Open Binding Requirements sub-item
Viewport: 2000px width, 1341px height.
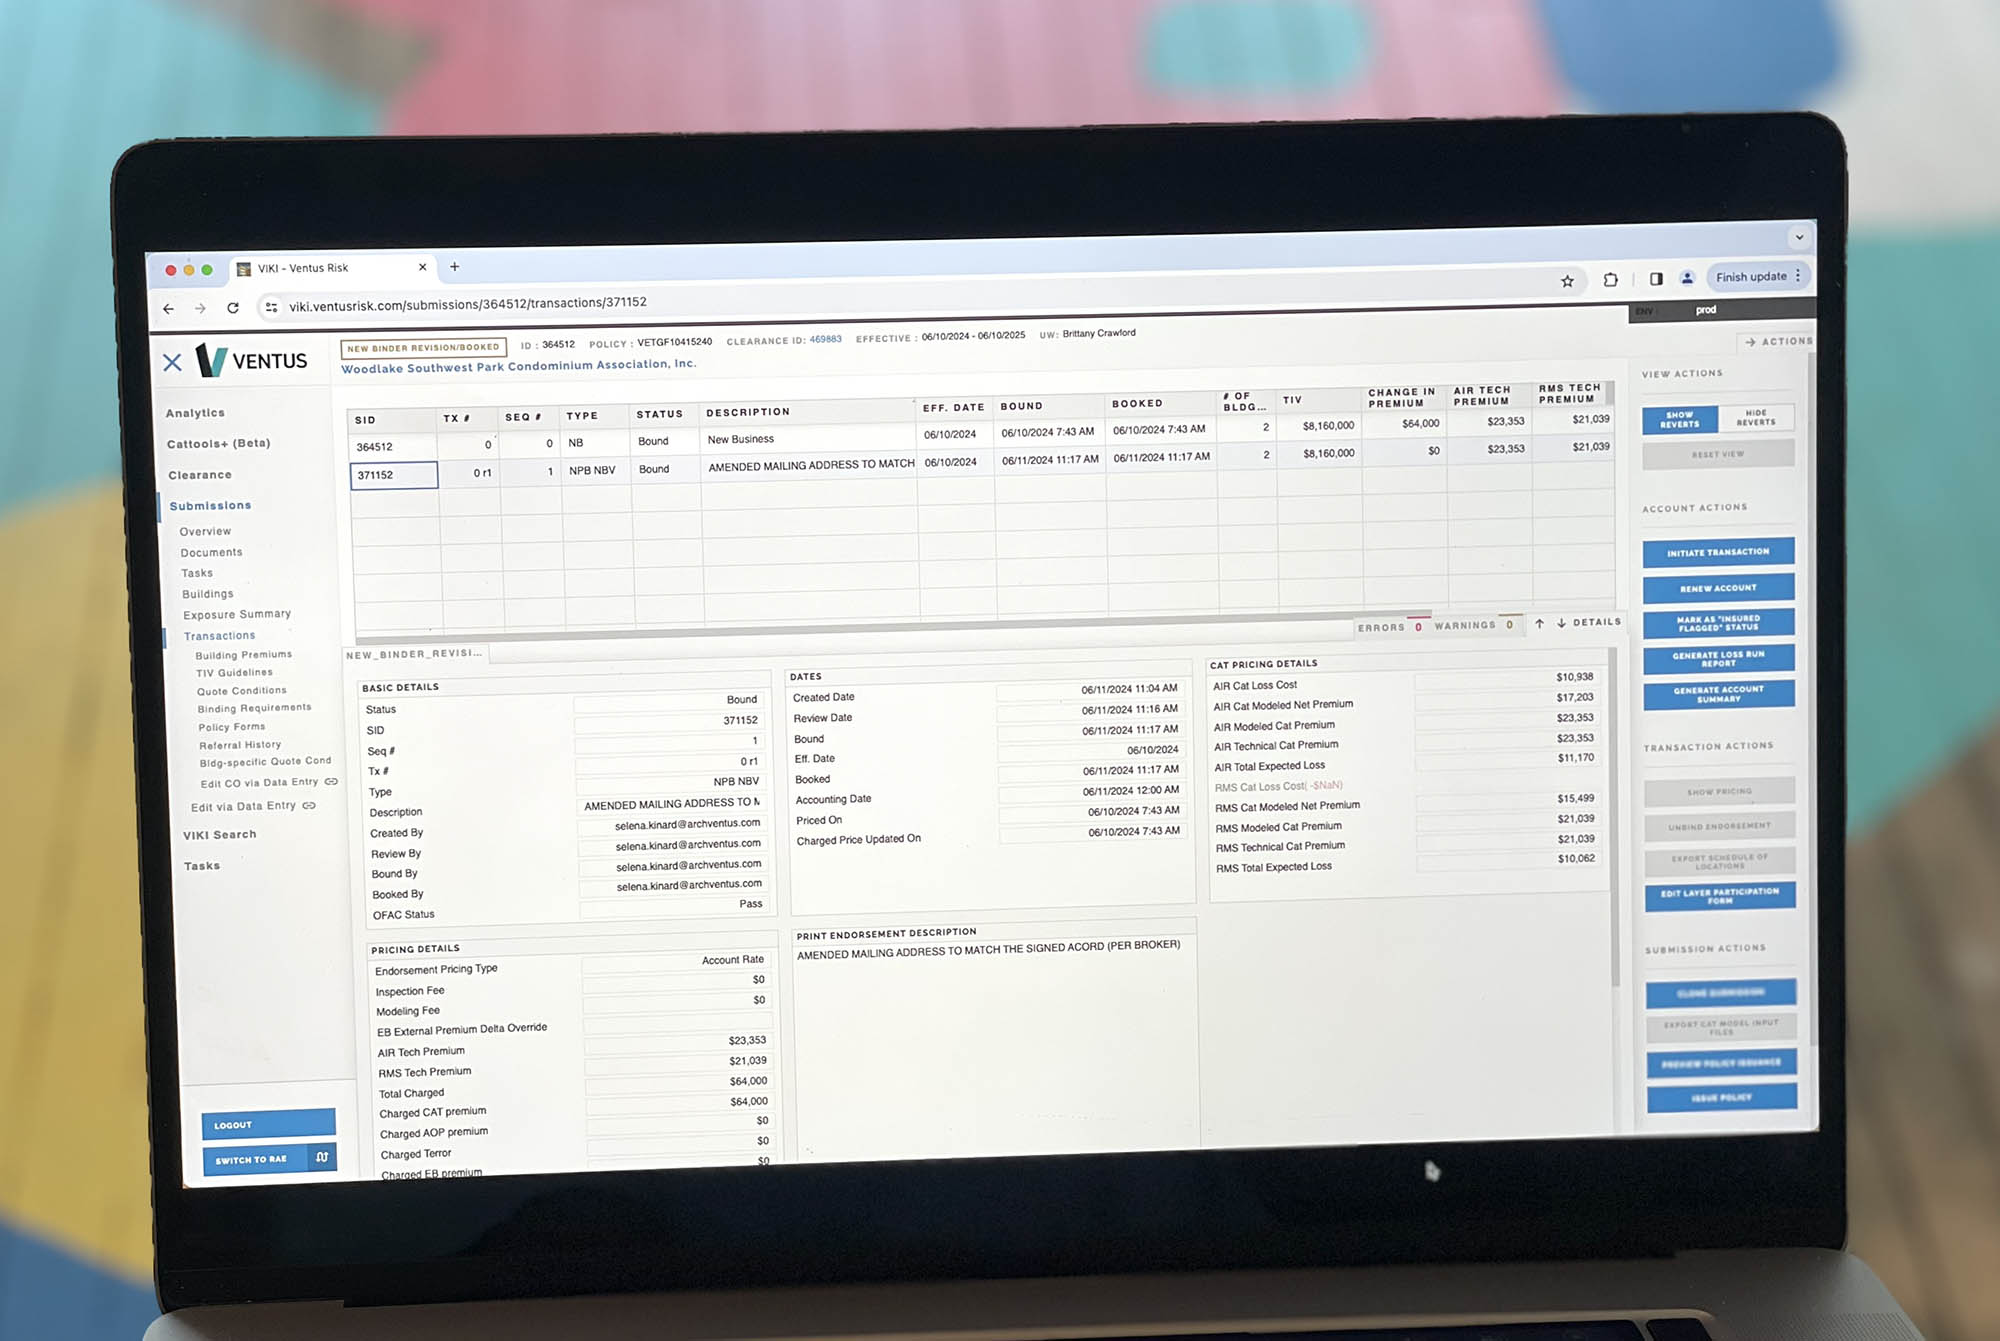(254, 709)
